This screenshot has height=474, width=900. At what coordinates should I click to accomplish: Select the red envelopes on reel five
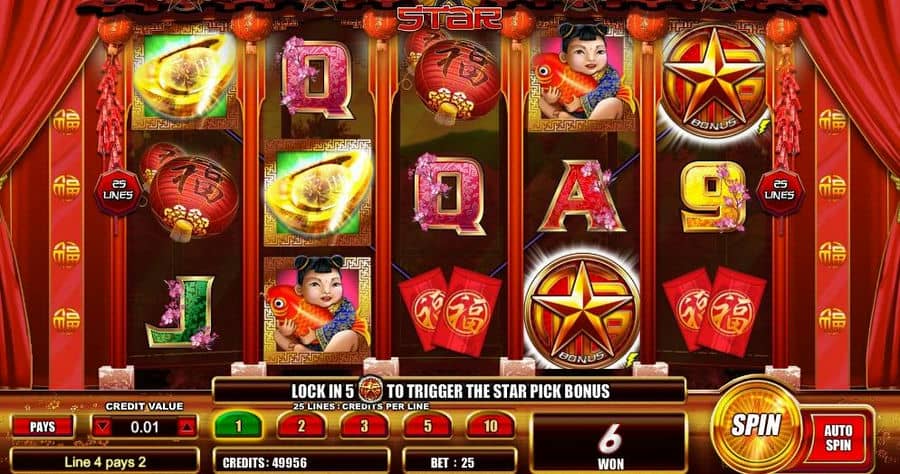[713, 310]
